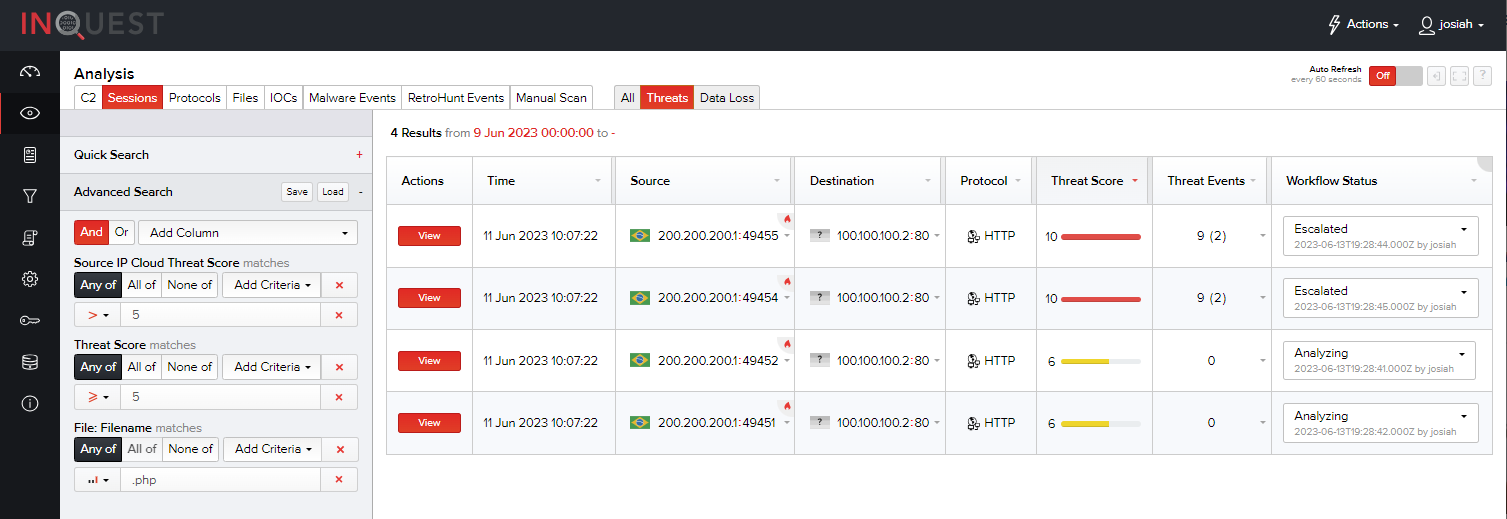Select All of for Source IP Cloud Threat Score
This screenshot has width=1507, height=519.
pyautogui.click(x=142, y=285)
